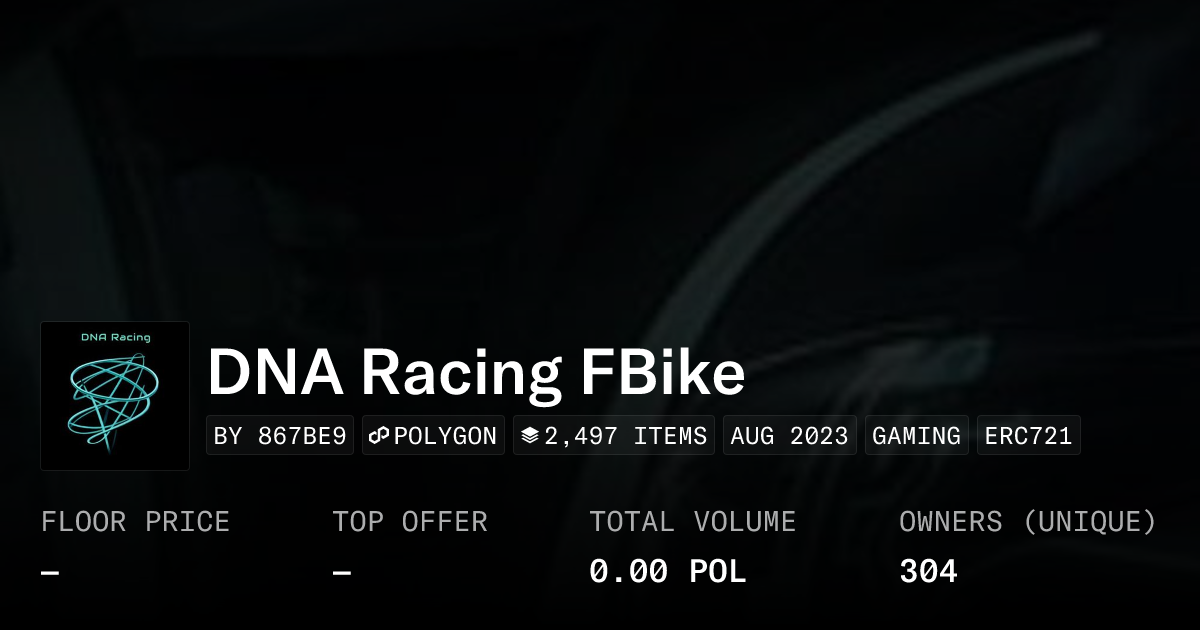Image resolution: width=1200 pixels, height=630 pixels.
Task: Click the AUG 2023 creation date badge
Action: click(x=789, y=436)
